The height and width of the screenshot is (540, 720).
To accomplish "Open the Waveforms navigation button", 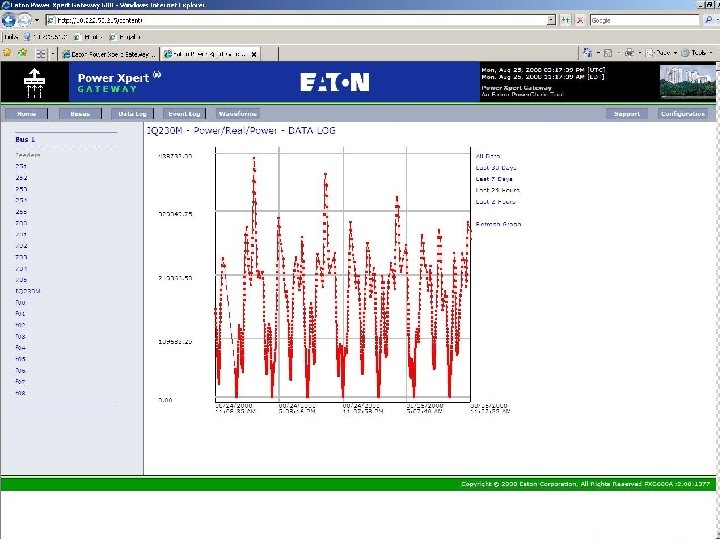I will [237, 113].
